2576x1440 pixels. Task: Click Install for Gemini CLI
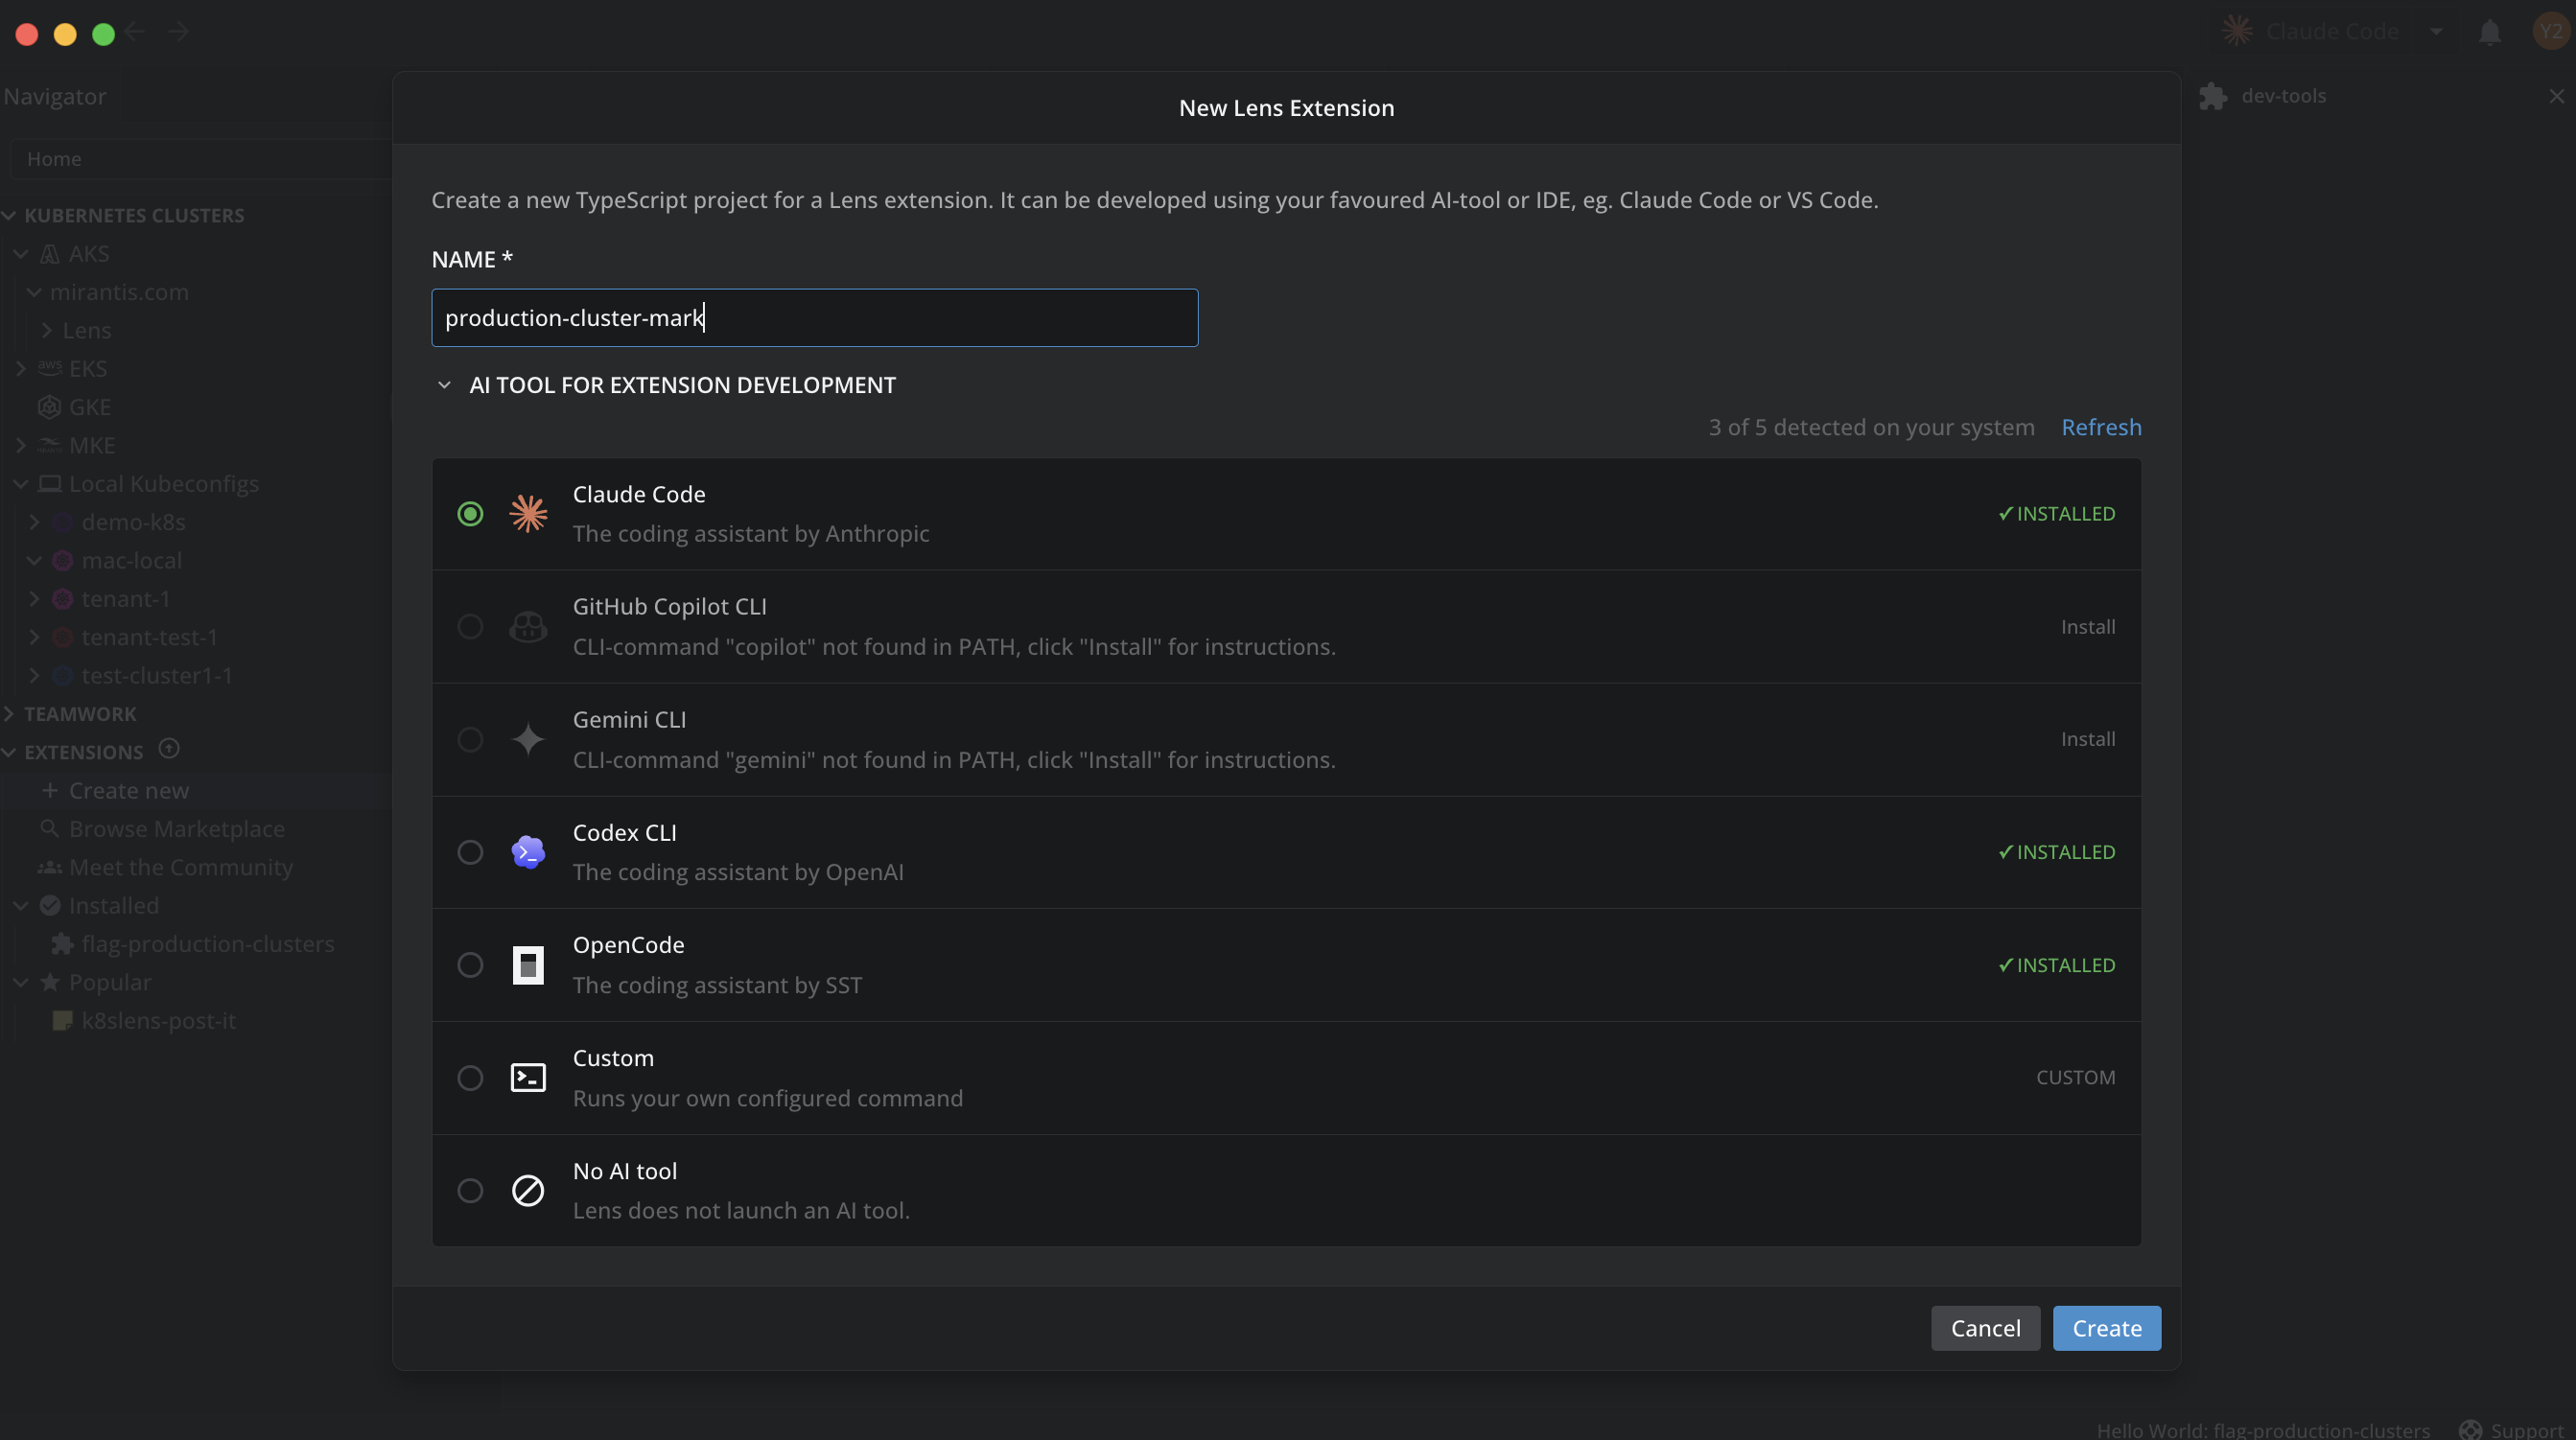(x=2087, y=739)
